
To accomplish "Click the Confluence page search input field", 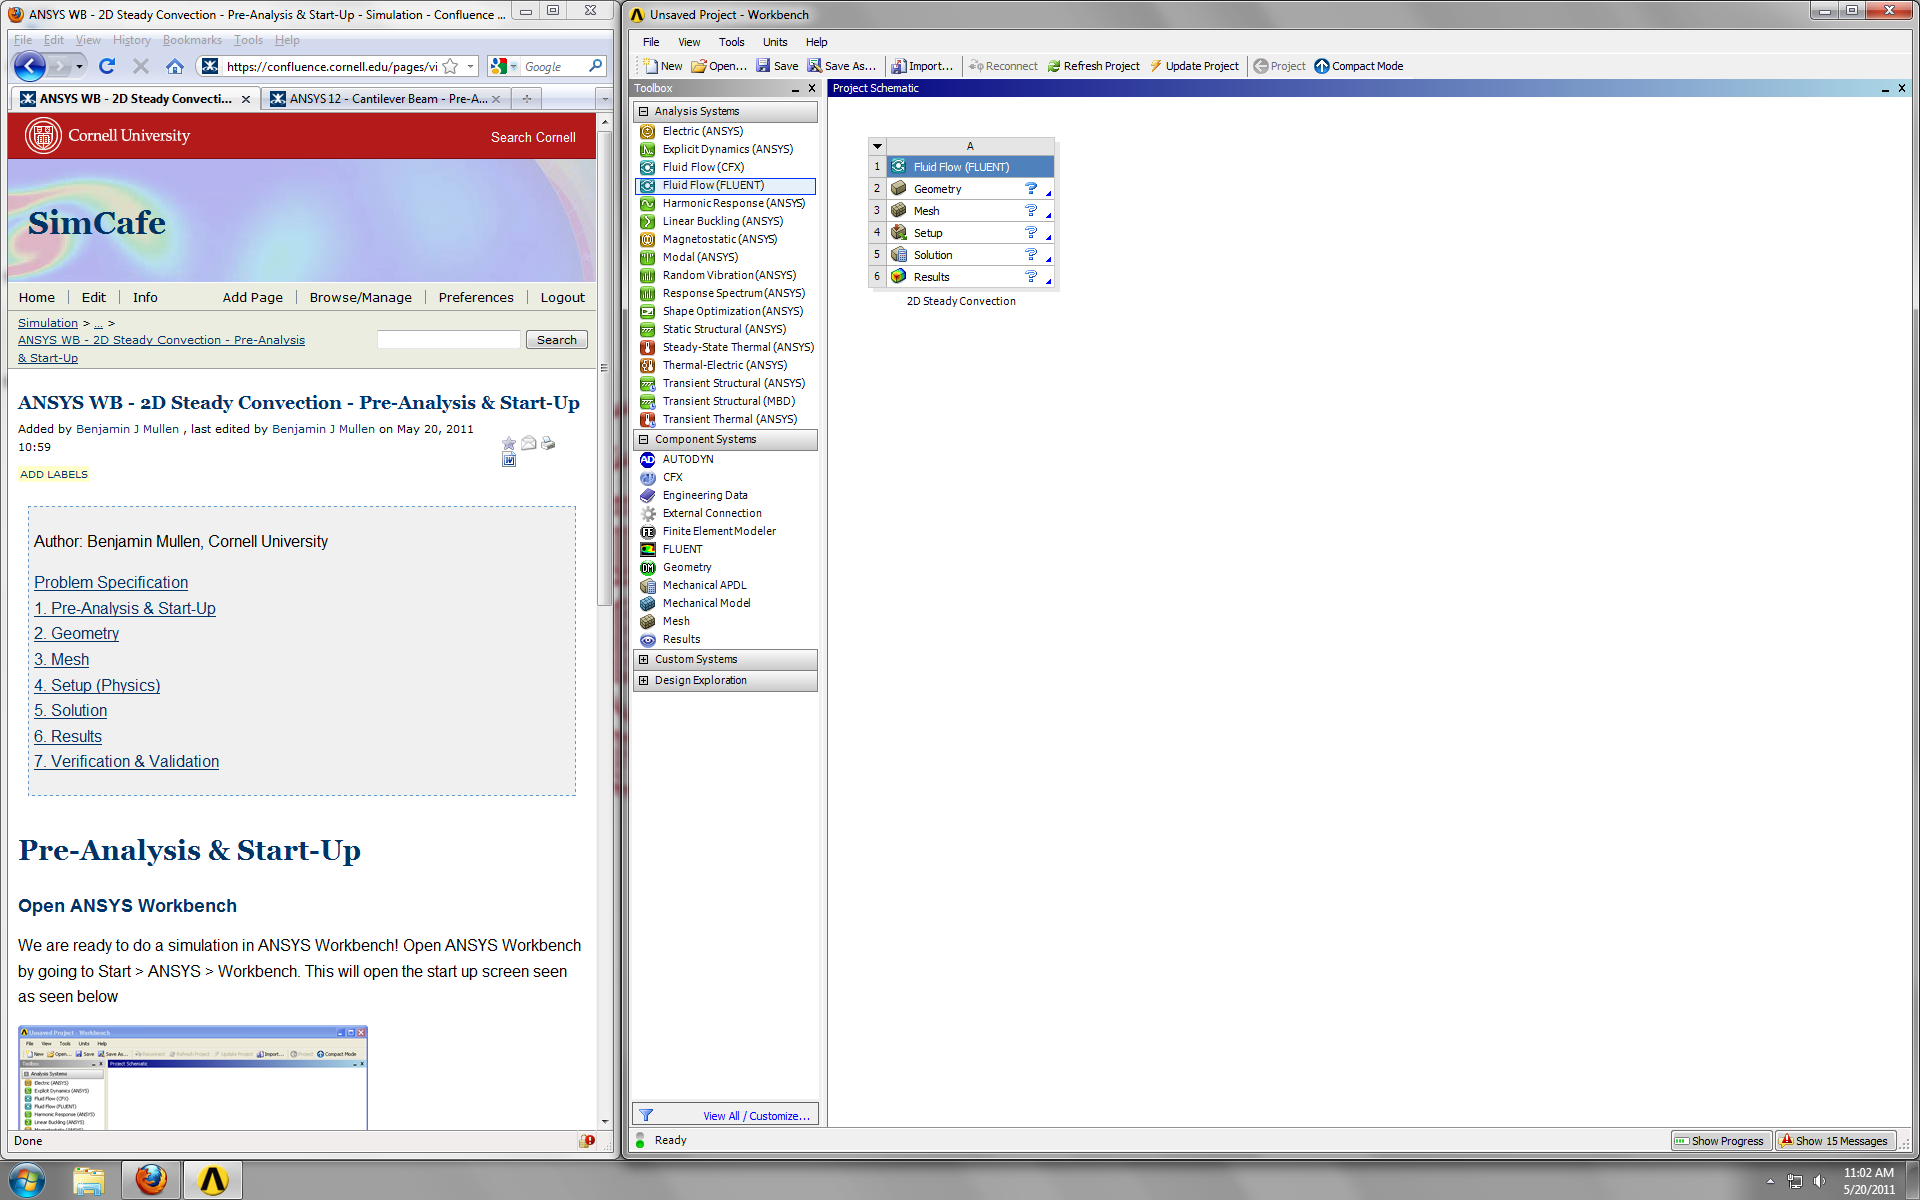I will tap(449, 340).
